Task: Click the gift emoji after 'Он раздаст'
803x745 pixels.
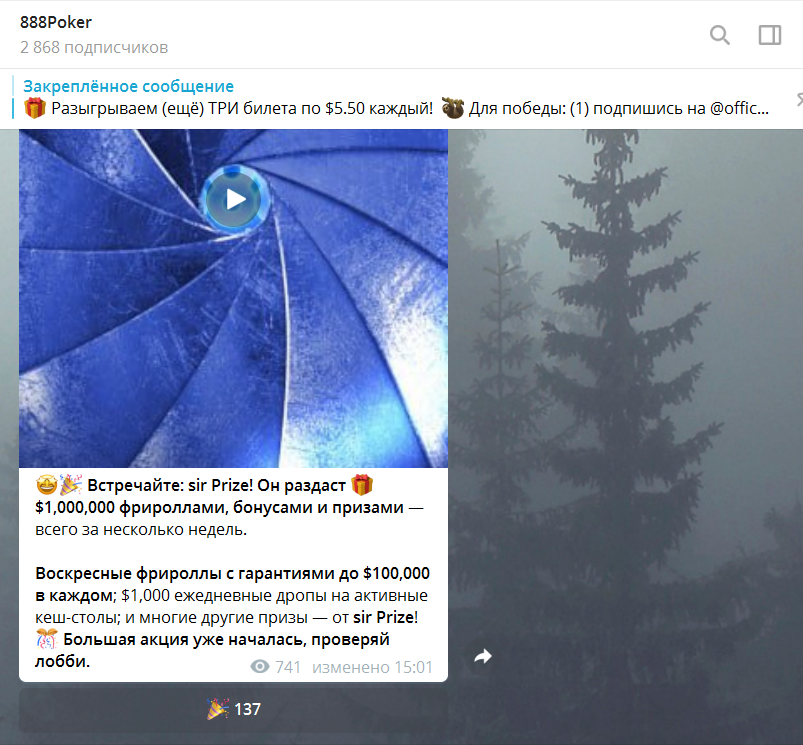Action: click(x=362, y=484)
